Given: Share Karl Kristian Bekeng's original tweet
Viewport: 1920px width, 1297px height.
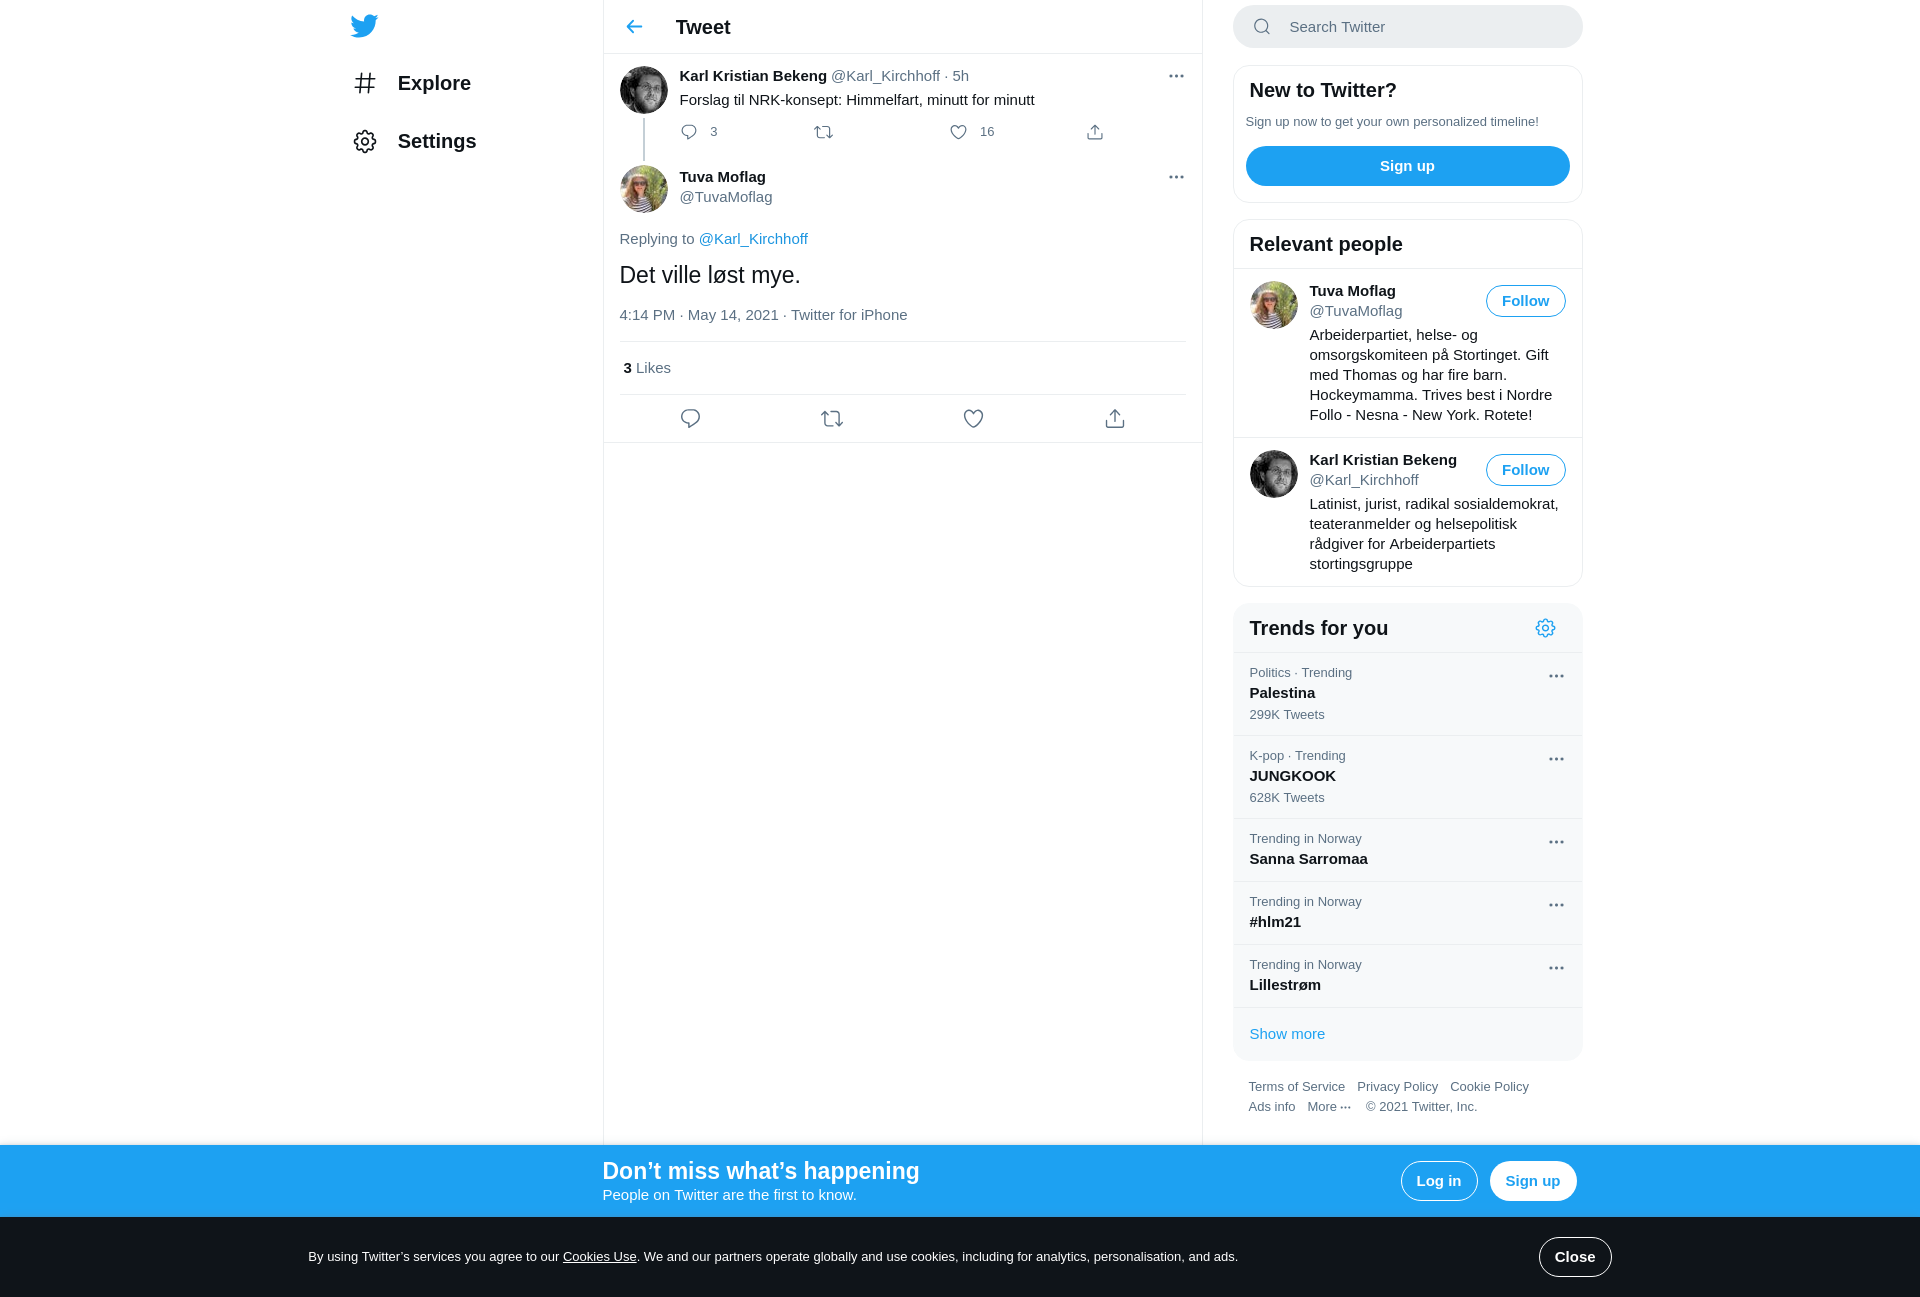Looking at the screenshot, I should click(1095, 132).
